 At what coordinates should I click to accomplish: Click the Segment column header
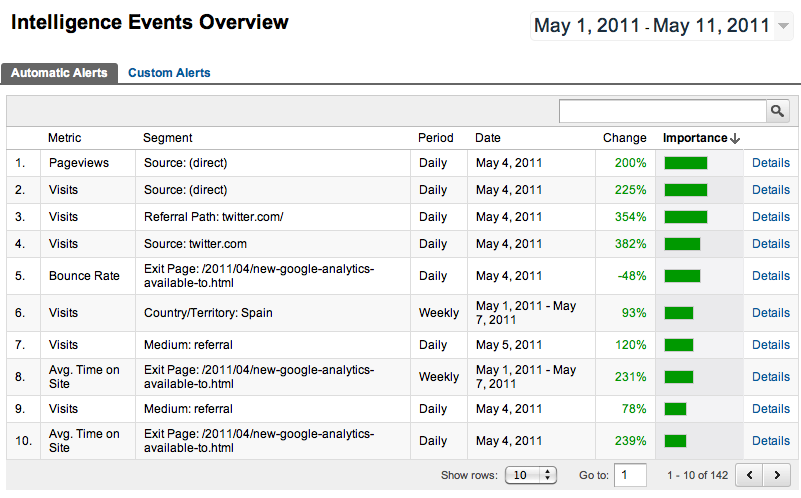[168, 138]
